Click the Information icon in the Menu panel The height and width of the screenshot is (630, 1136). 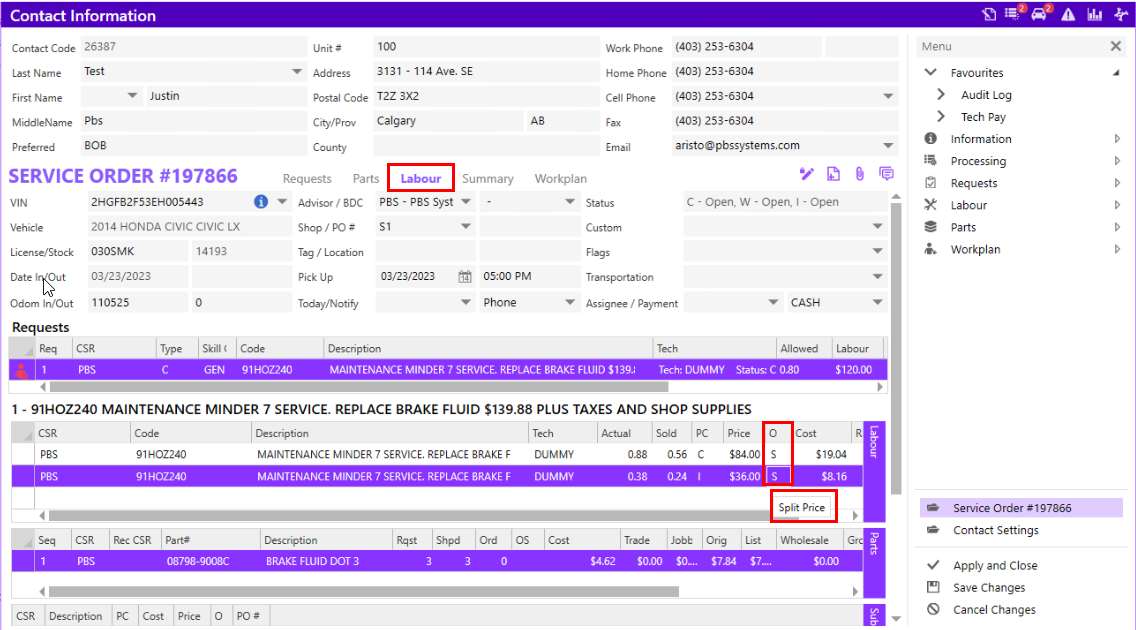(931, 138)
